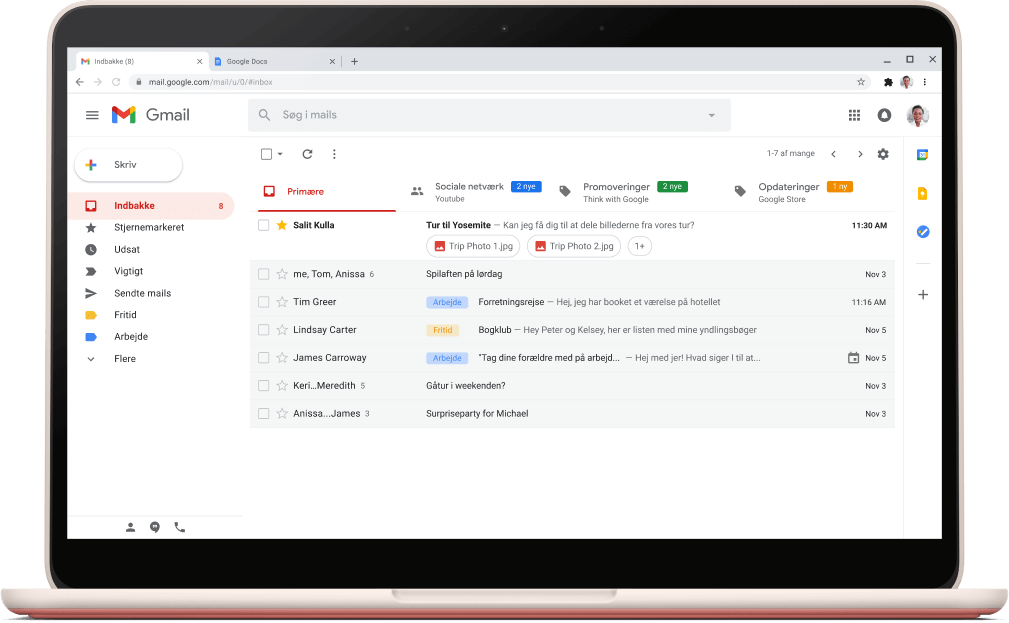This screenshot has height=623, width=1009.
Task: Open the contacts person icon at bottom
Action: pos(130,527)
